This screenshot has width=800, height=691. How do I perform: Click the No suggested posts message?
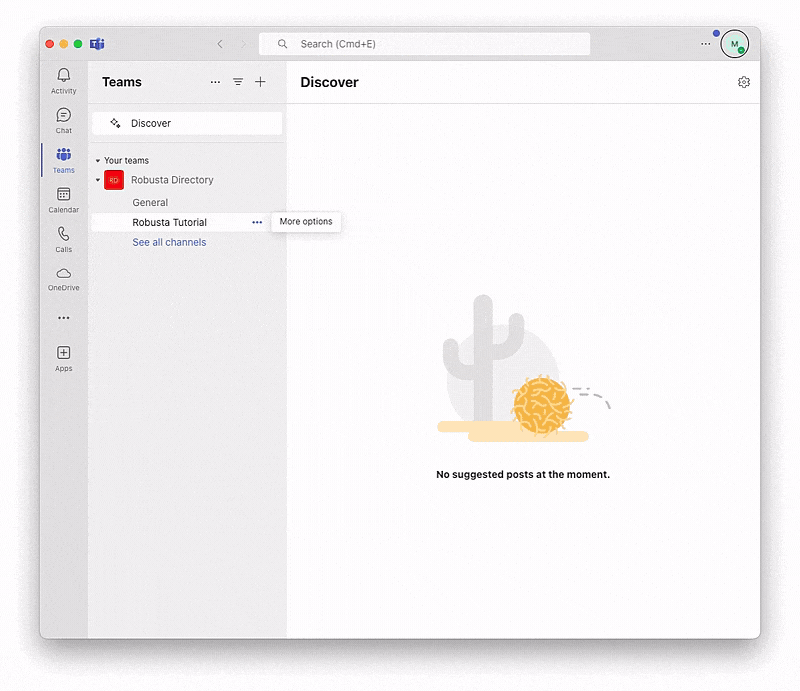(x=523, y=475)
